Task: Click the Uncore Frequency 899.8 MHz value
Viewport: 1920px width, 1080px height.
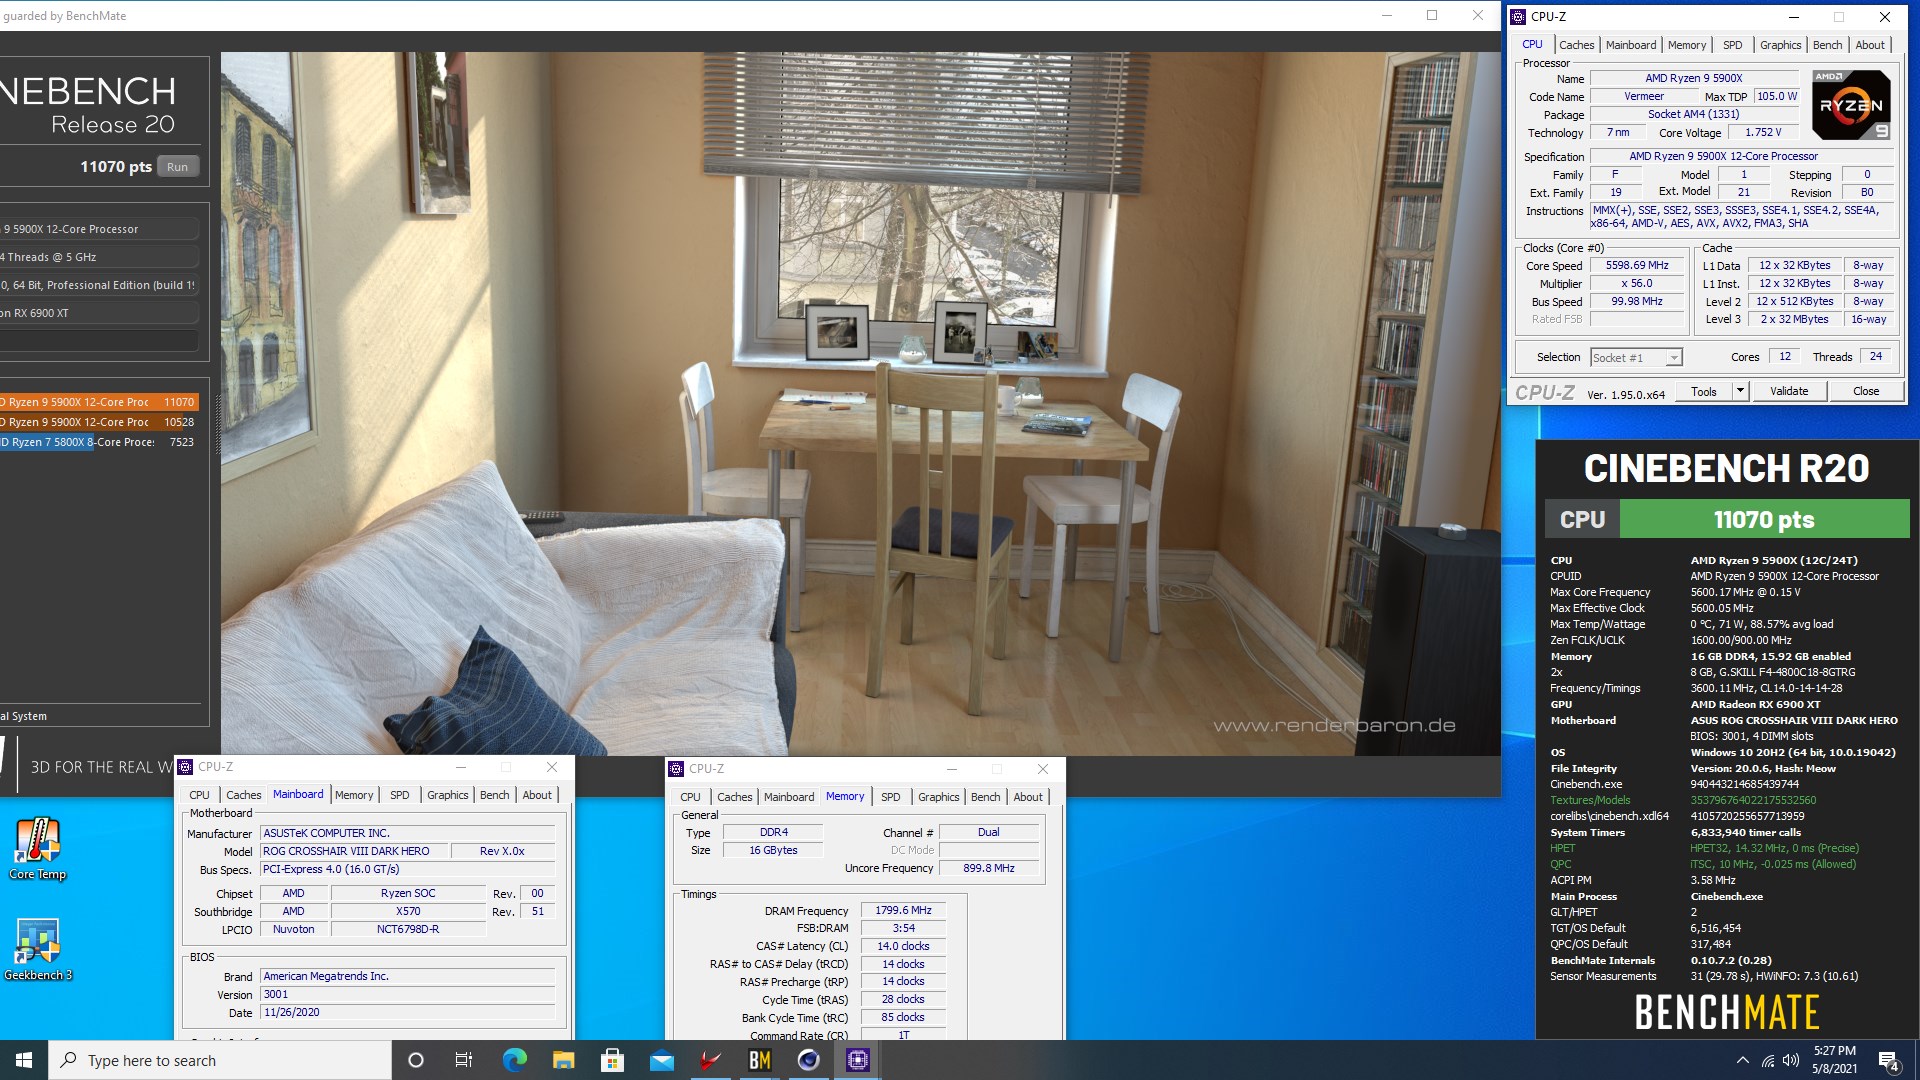Action: point(988,868)
